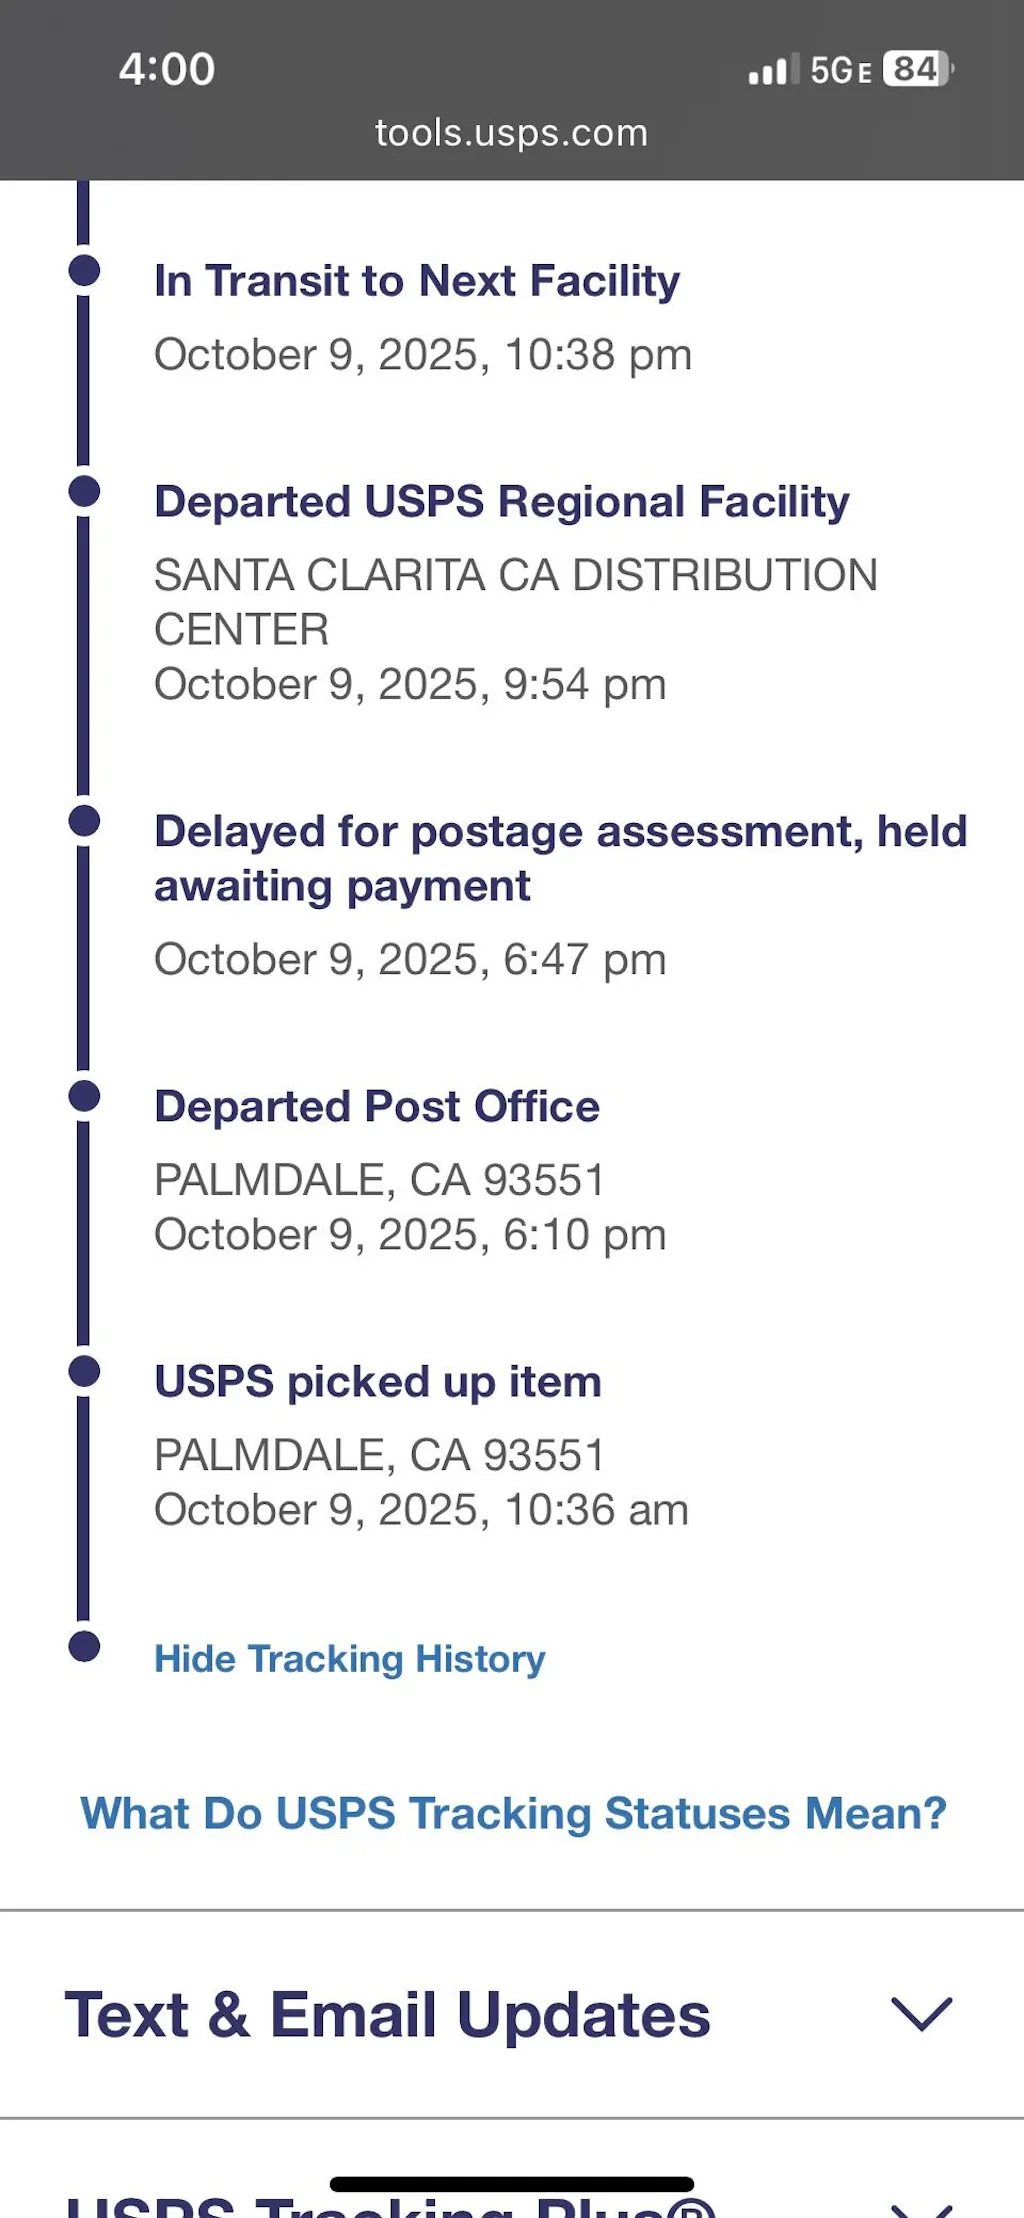
Task: Tap the home indicator bar
Action: coord(511,2184)
